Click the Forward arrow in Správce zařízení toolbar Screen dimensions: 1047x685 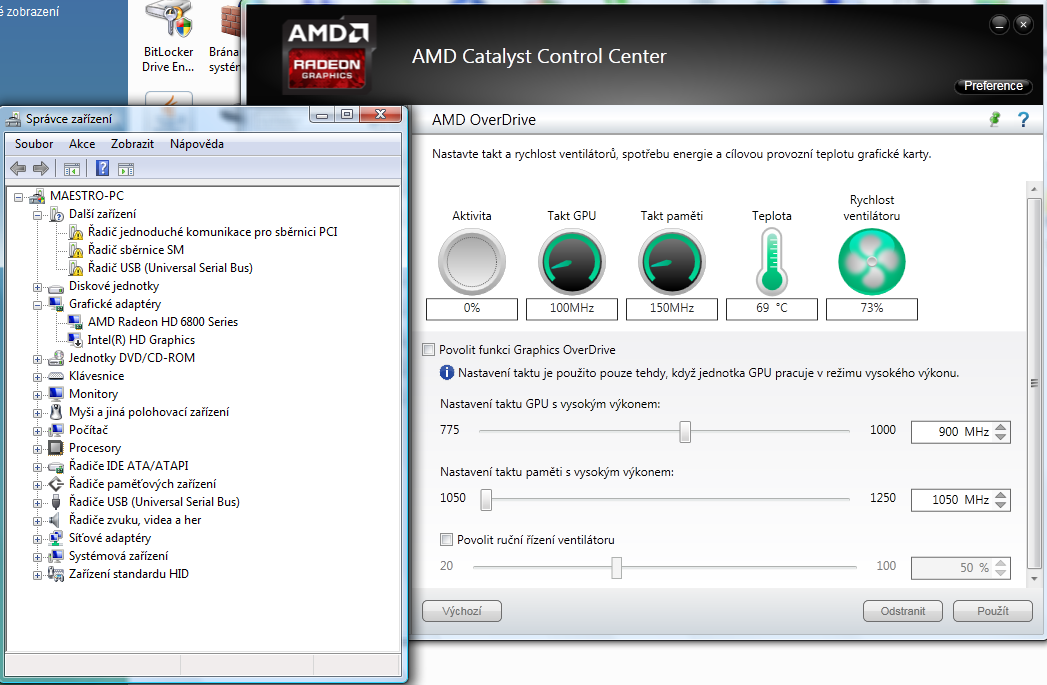coord(41,169)
